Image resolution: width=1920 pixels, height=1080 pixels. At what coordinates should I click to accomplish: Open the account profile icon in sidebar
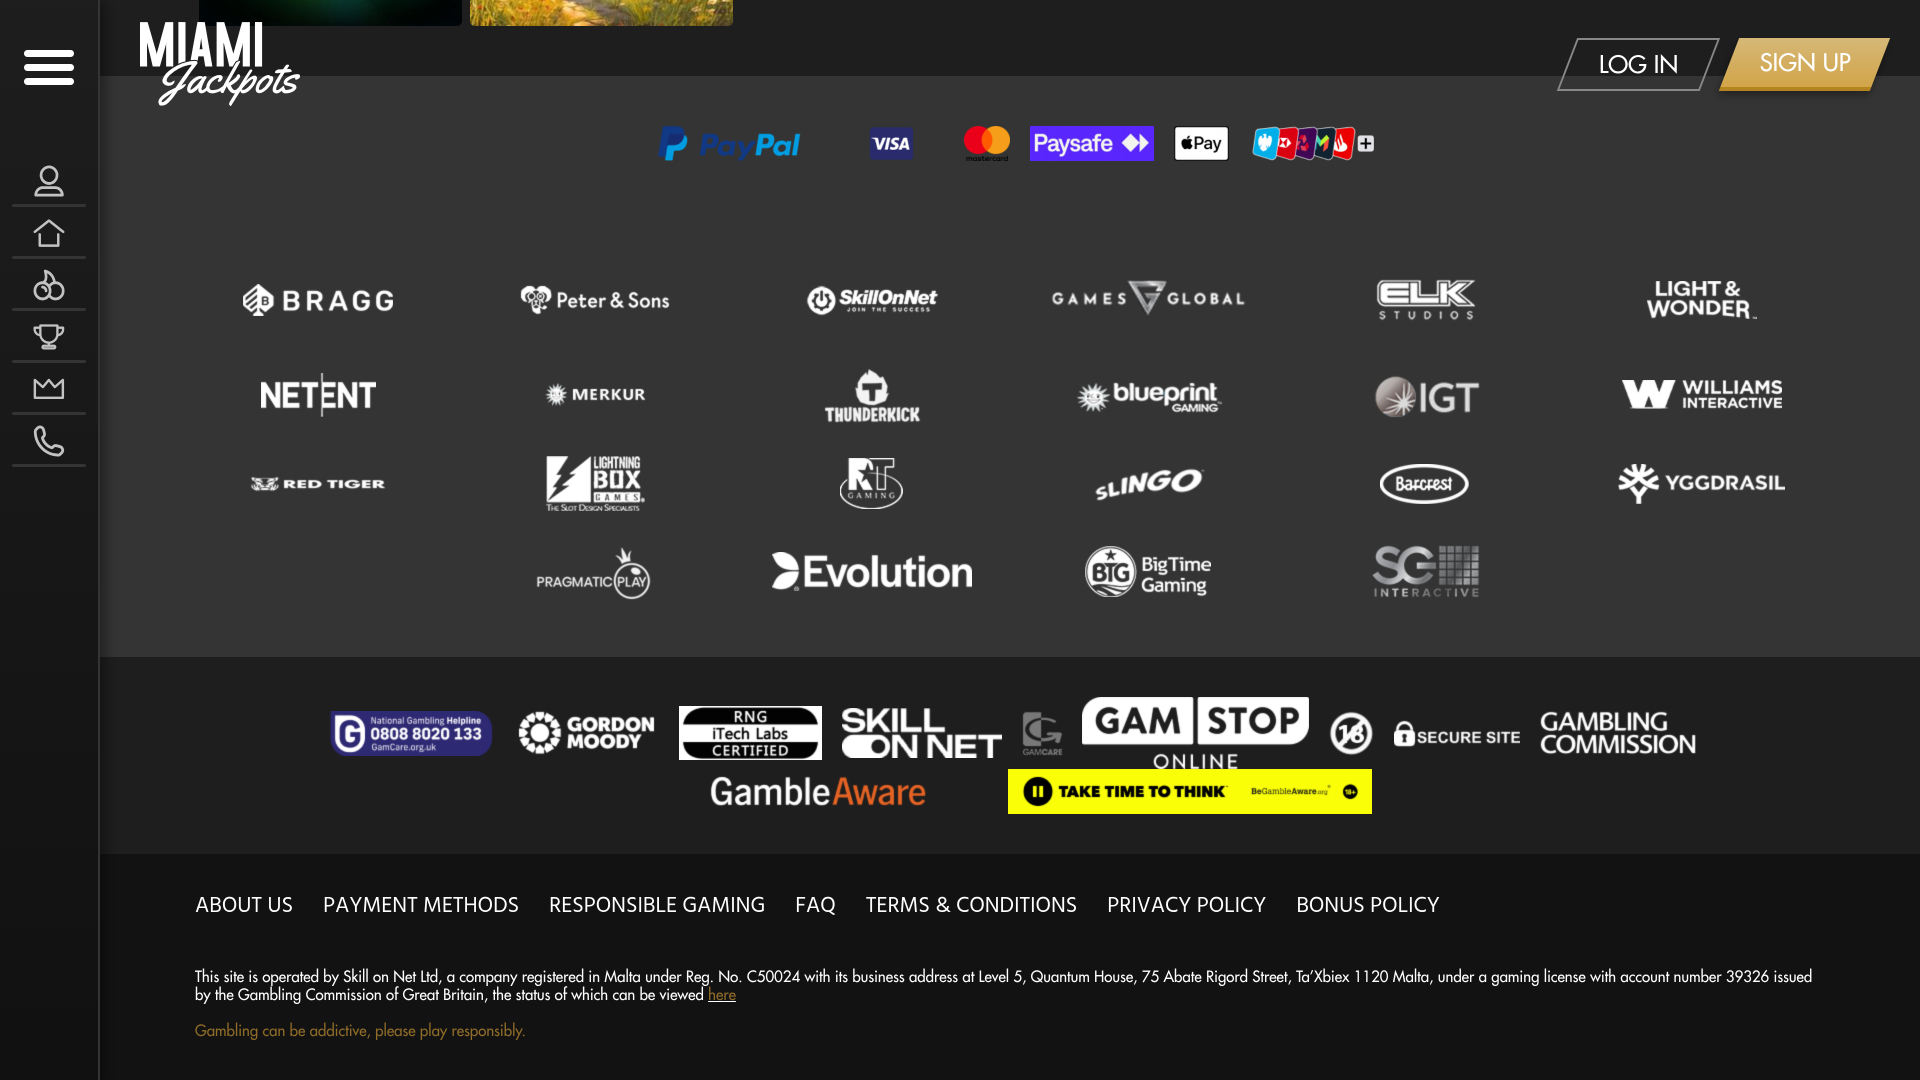[49, 183]
